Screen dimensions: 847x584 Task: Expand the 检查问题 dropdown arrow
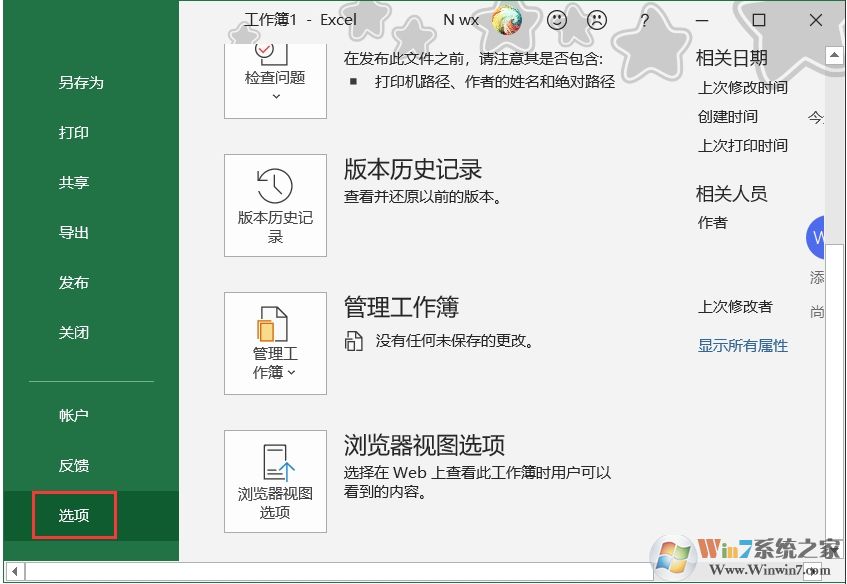(x=275, y=95)
